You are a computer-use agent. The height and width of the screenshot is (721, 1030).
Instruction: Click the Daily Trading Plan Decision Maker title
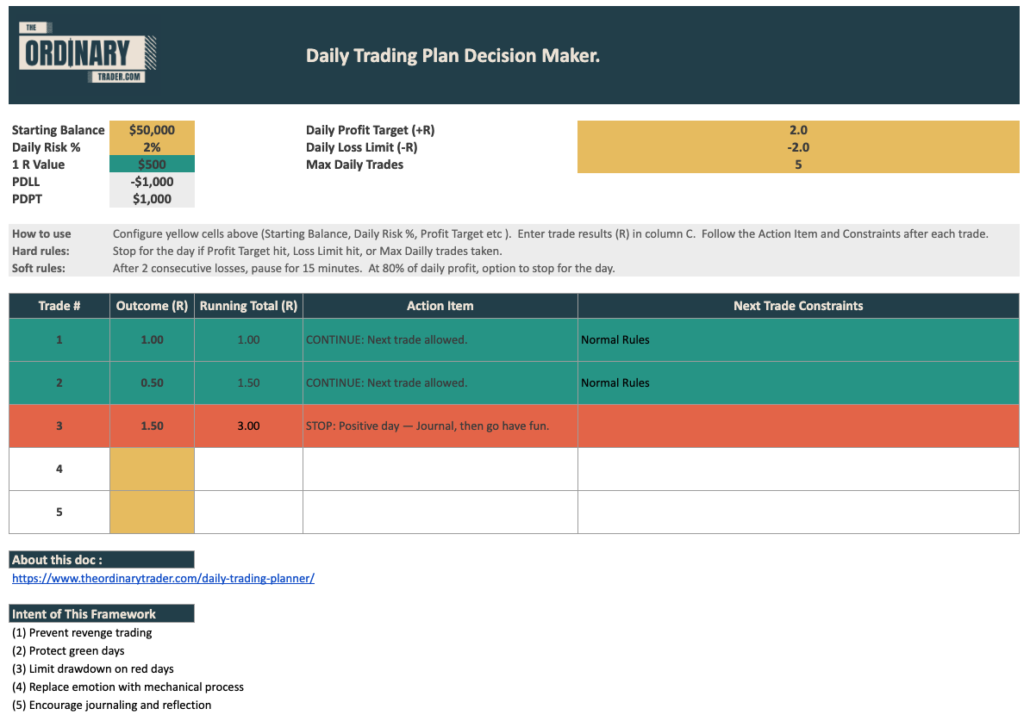[452, 56]
